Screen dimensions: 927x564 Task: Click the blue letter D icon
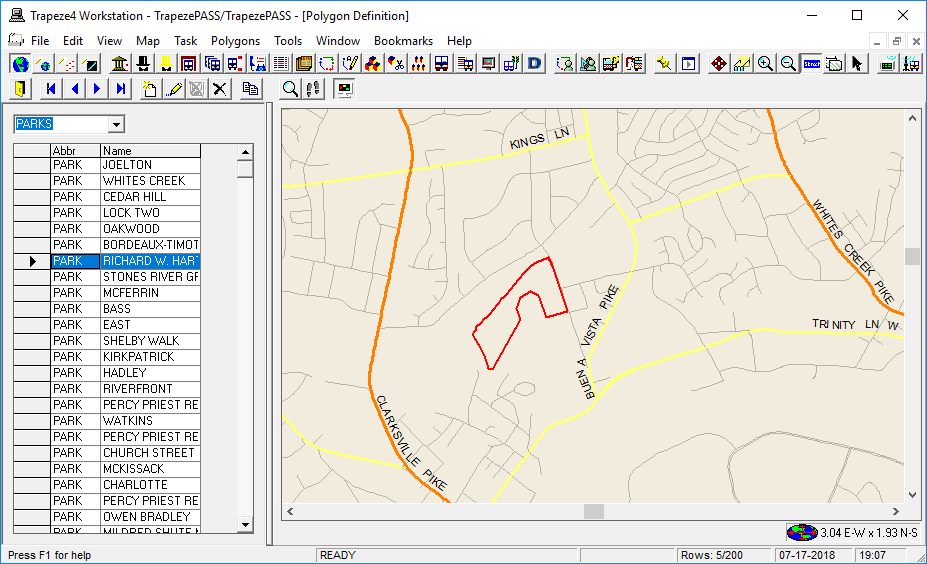tap(534, 64)
